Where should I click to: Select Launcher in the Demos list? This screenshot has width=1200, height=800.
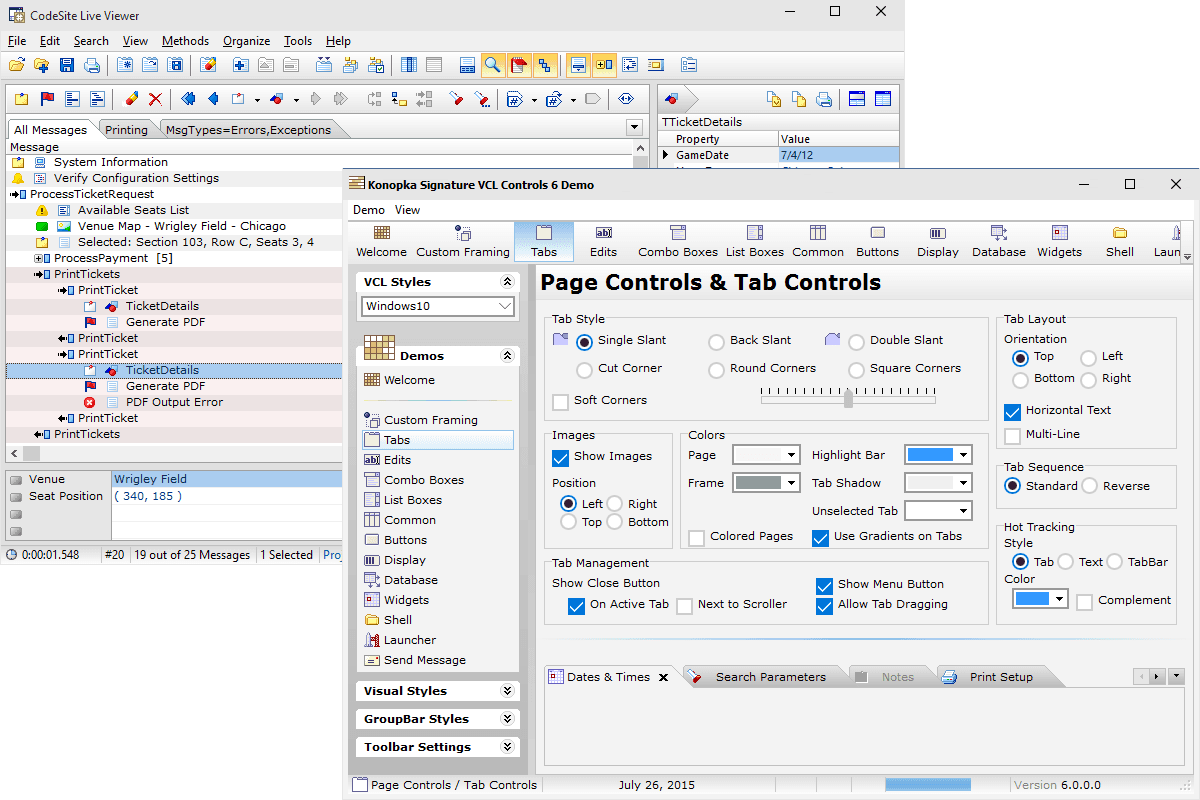point(410,640)
